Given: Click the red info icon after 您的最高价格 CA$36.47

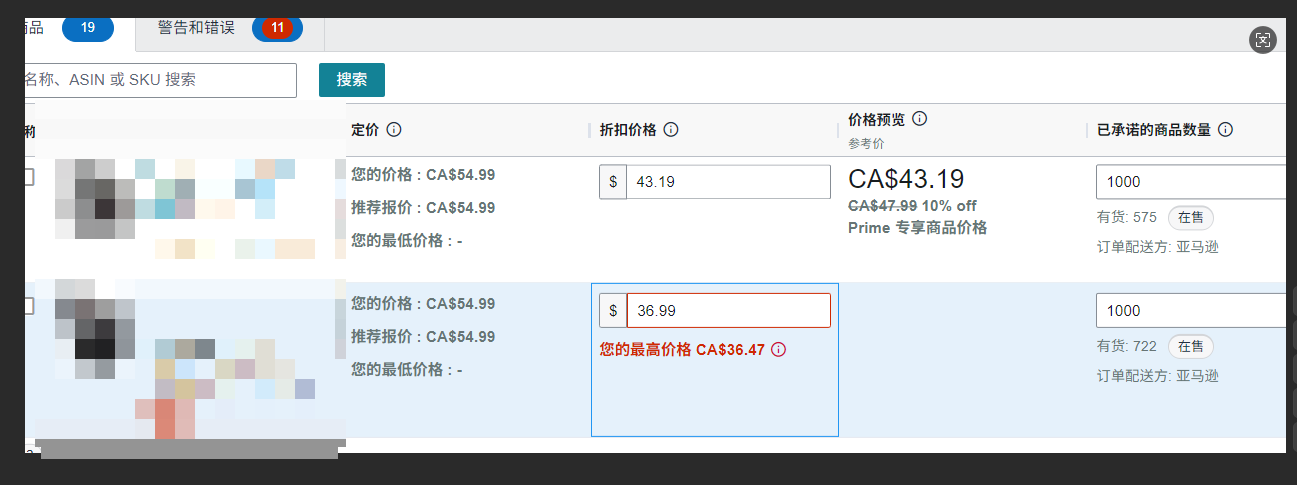Looking at the screenshot, I should click(x=779, y=350).
